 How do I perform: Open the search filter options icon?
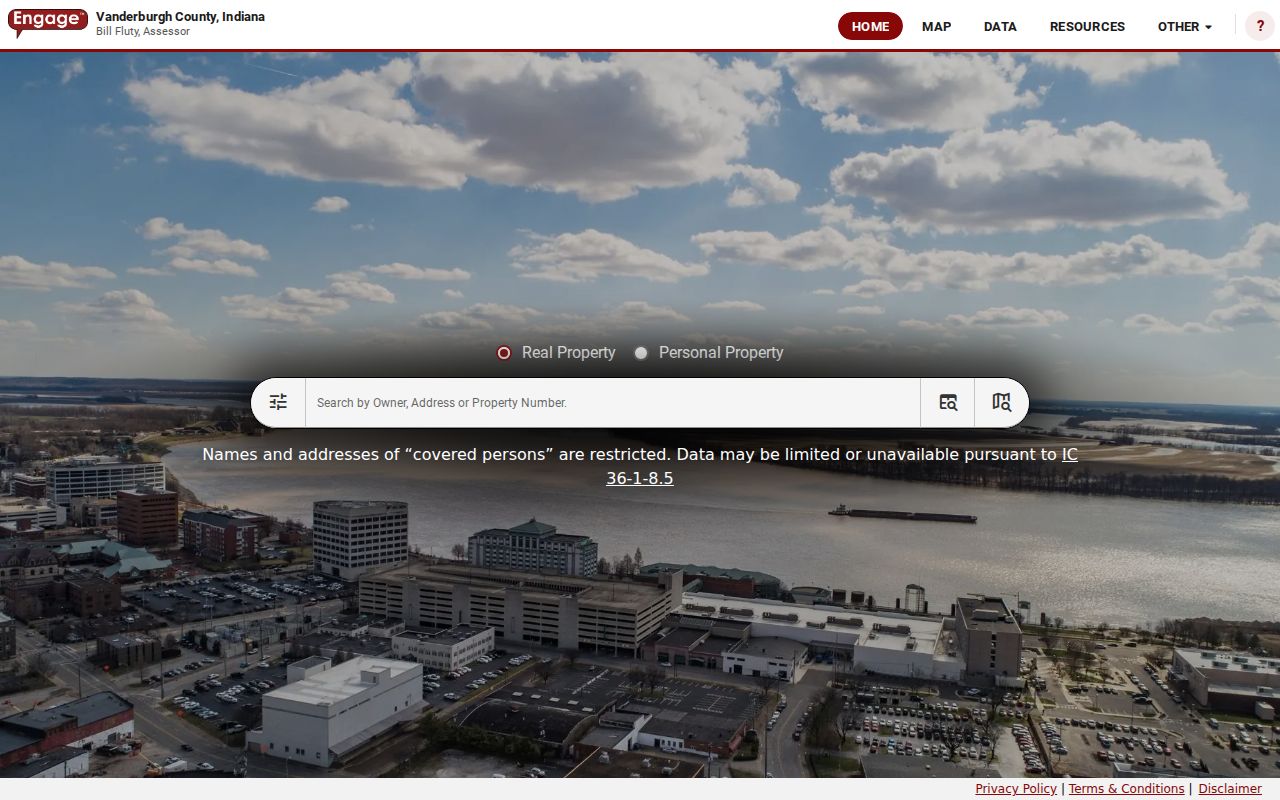pos(278,402)
